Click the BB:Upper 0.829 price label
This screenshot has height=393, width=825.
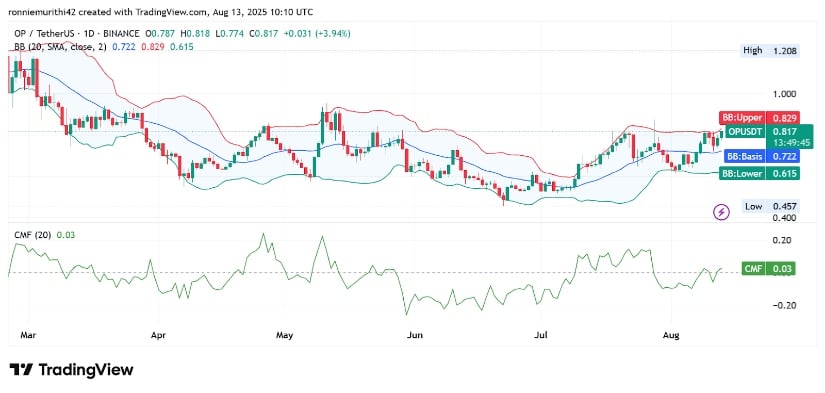(x=760, y=118)
